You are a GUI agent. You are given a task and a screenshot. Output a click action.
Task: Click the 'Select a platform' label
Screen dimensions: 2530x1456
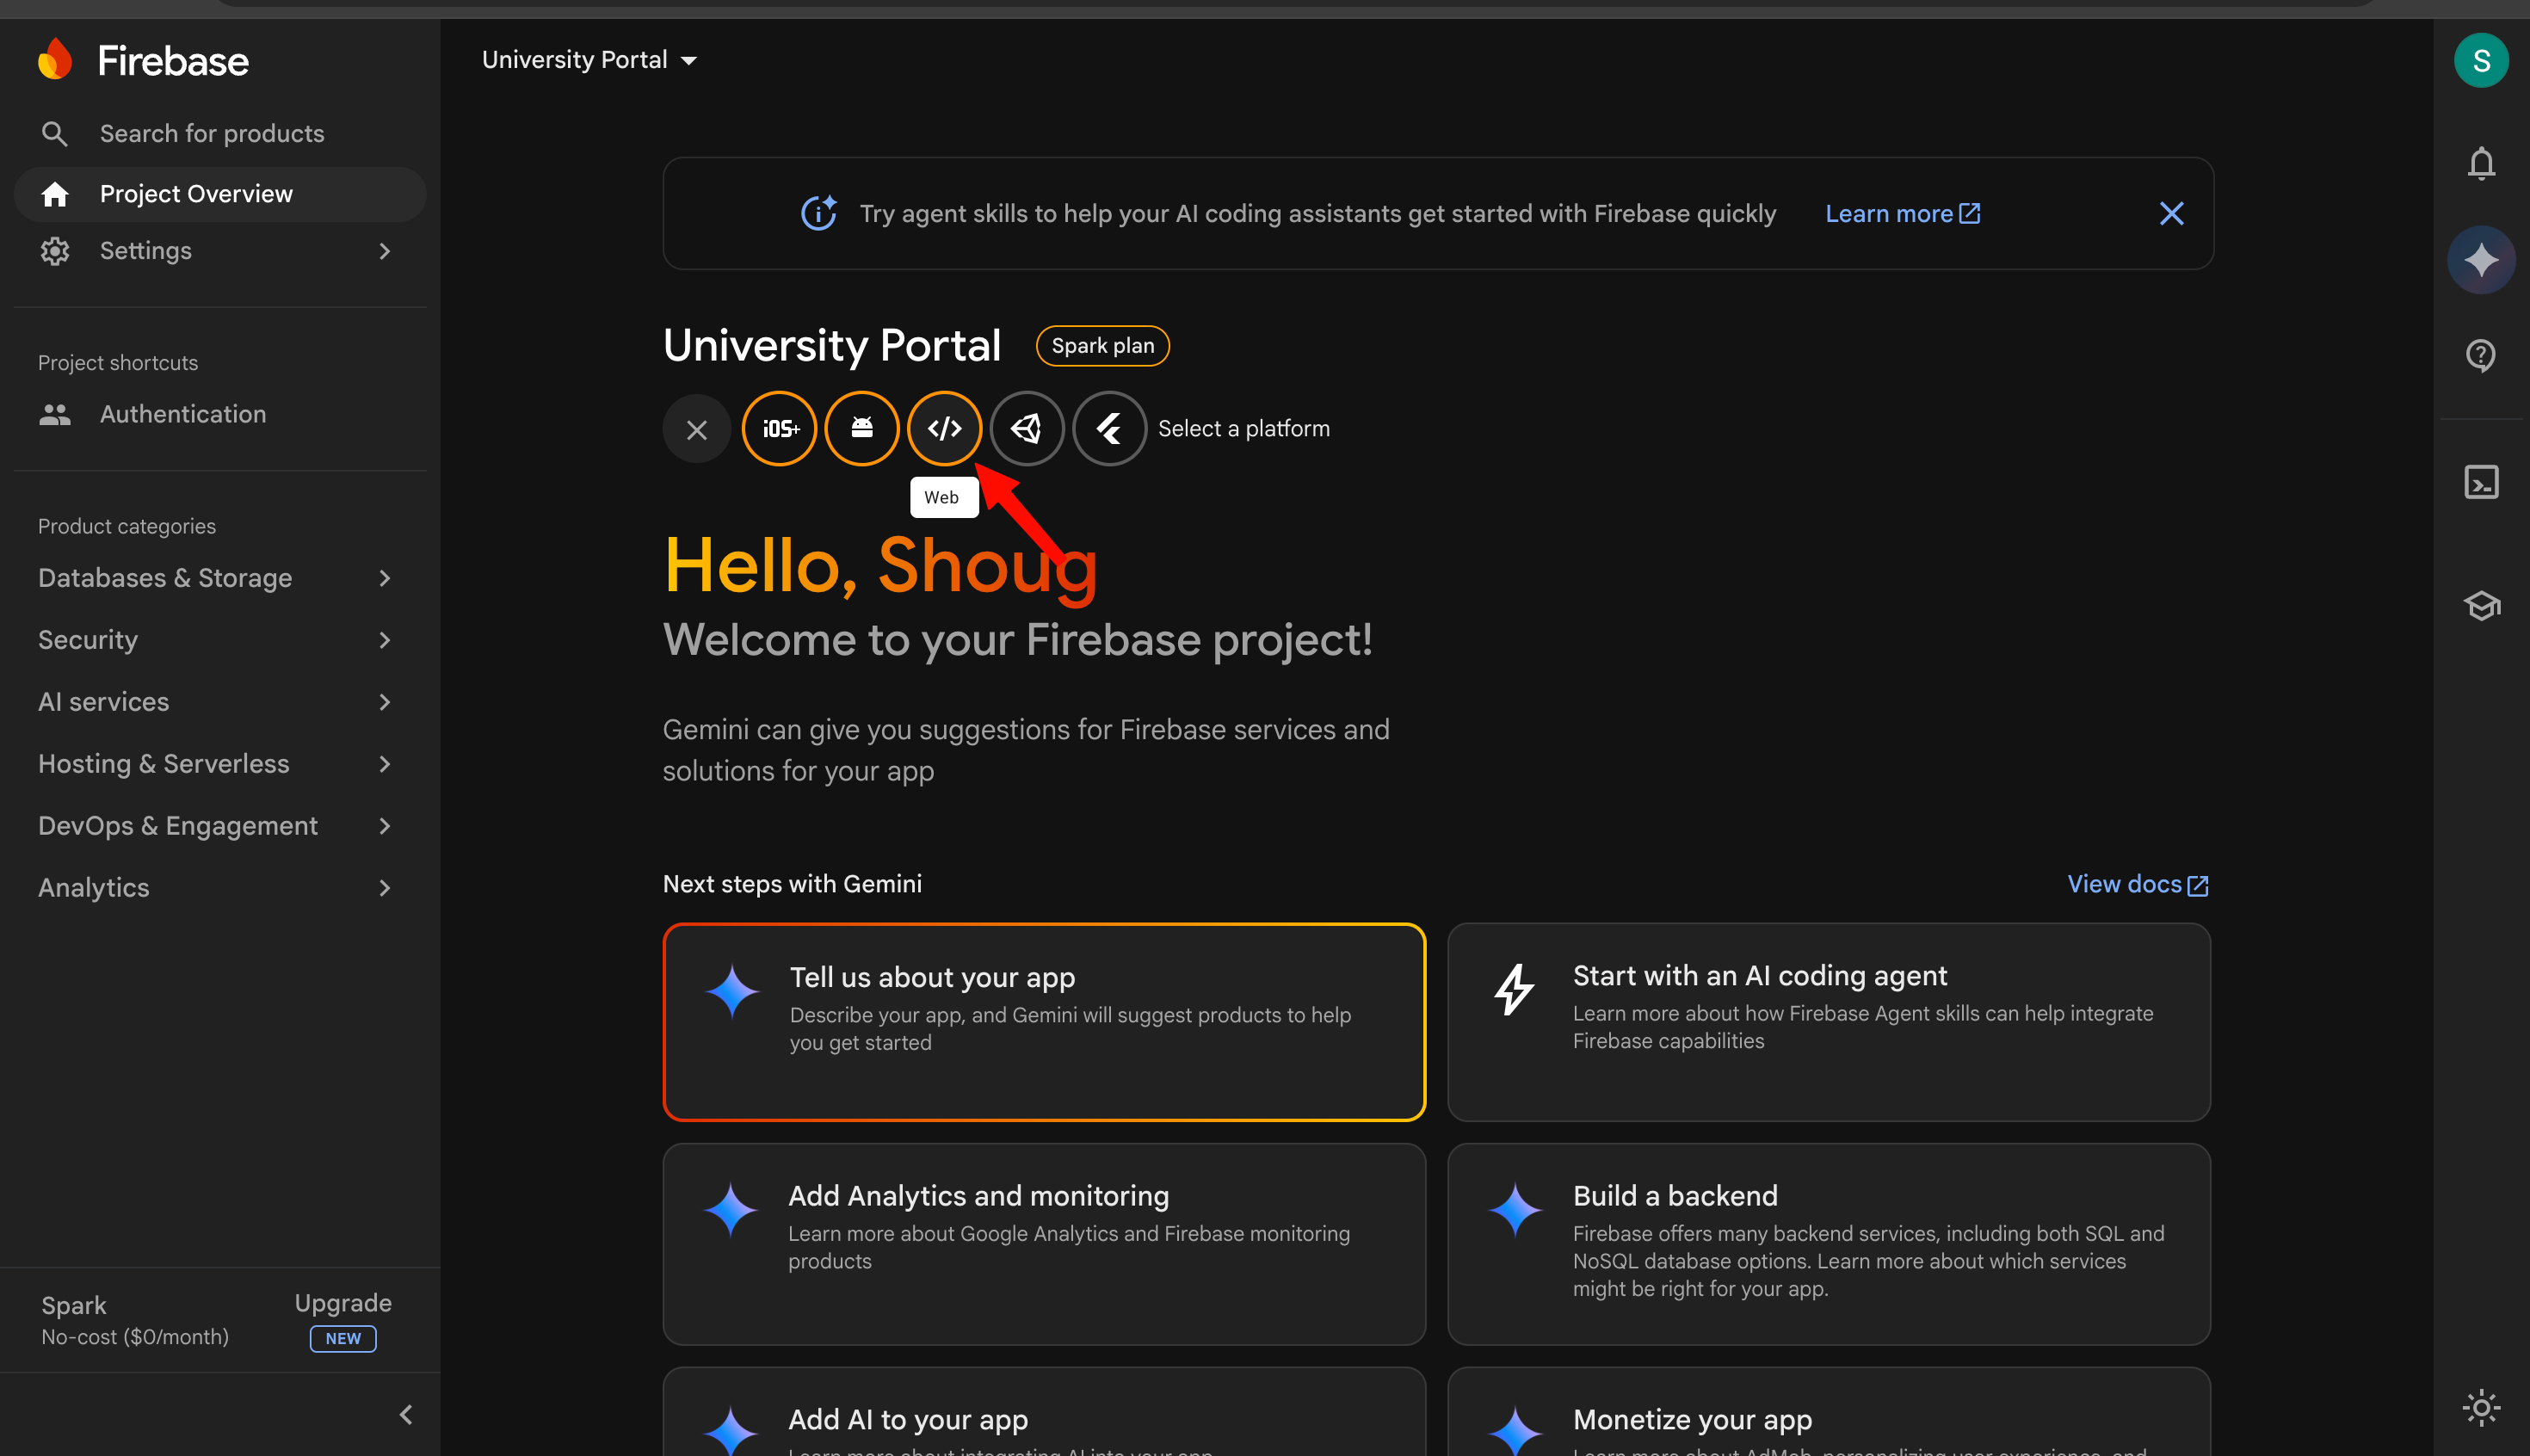pyautogui.click(x=1244, y=429)
